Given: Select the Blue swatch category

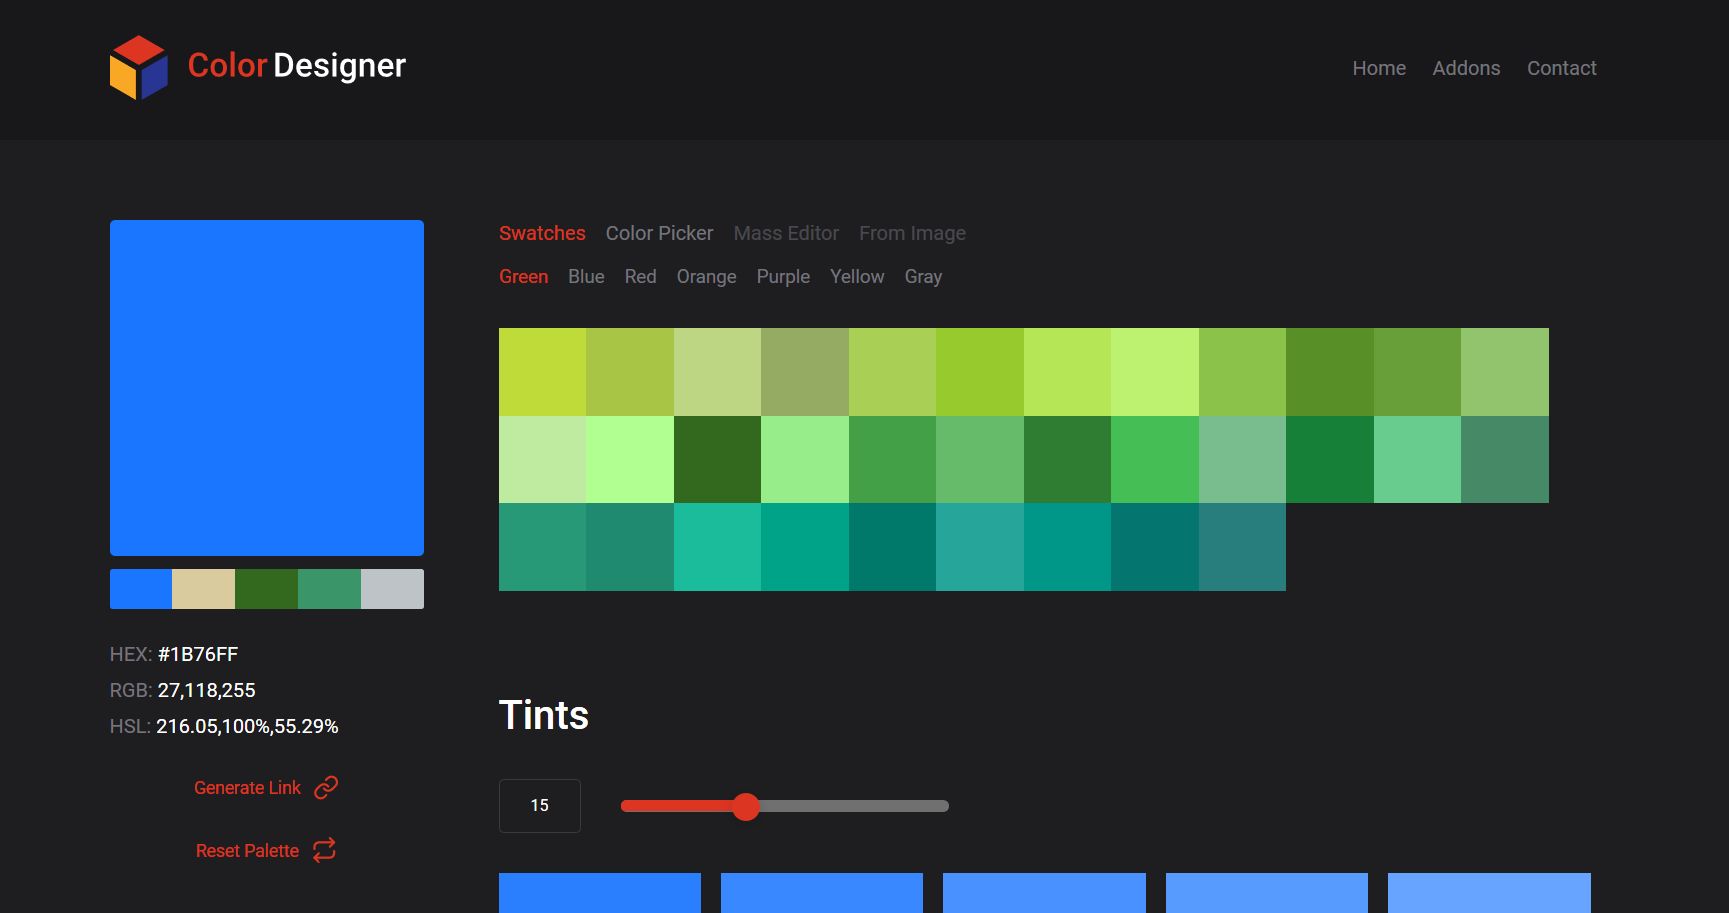Looking at the screenshot, I should click(x=586, y=277).
